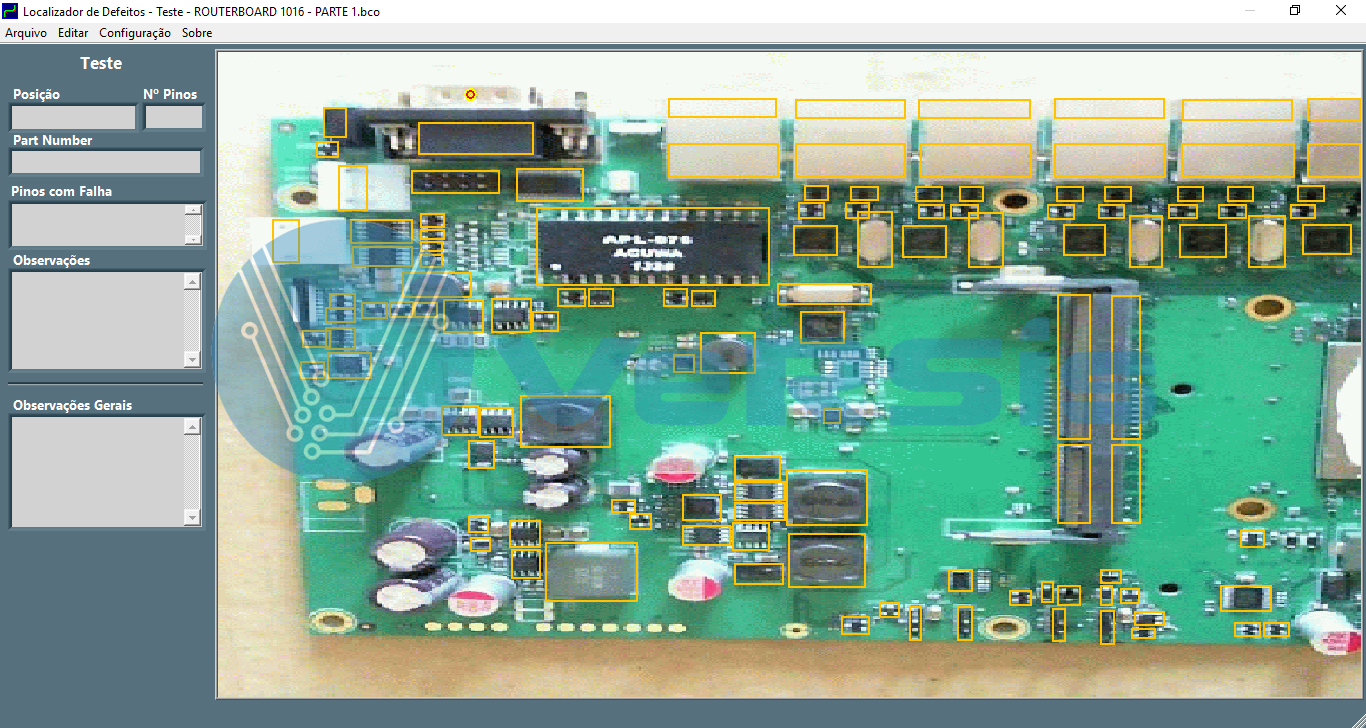Click the up arrow of Pinos com Falha scrollbar
The image size is (1366, 728).
pyautogui.click(x=193, y=210)
